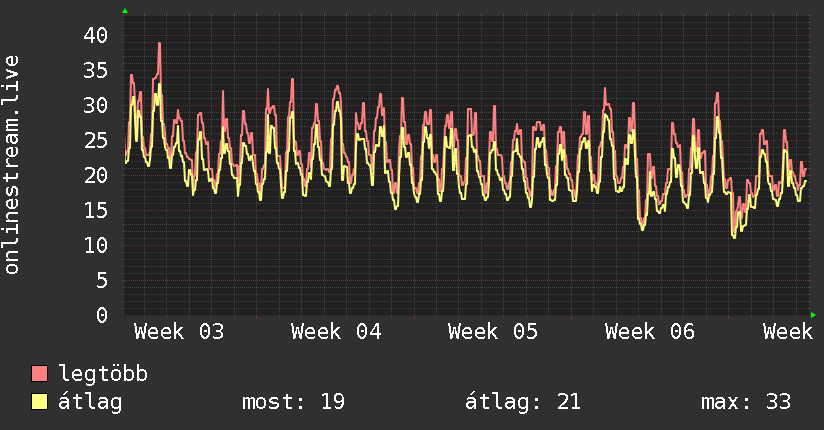Click the y-axis value 10

pyautogui.click(x=95, y=245)
